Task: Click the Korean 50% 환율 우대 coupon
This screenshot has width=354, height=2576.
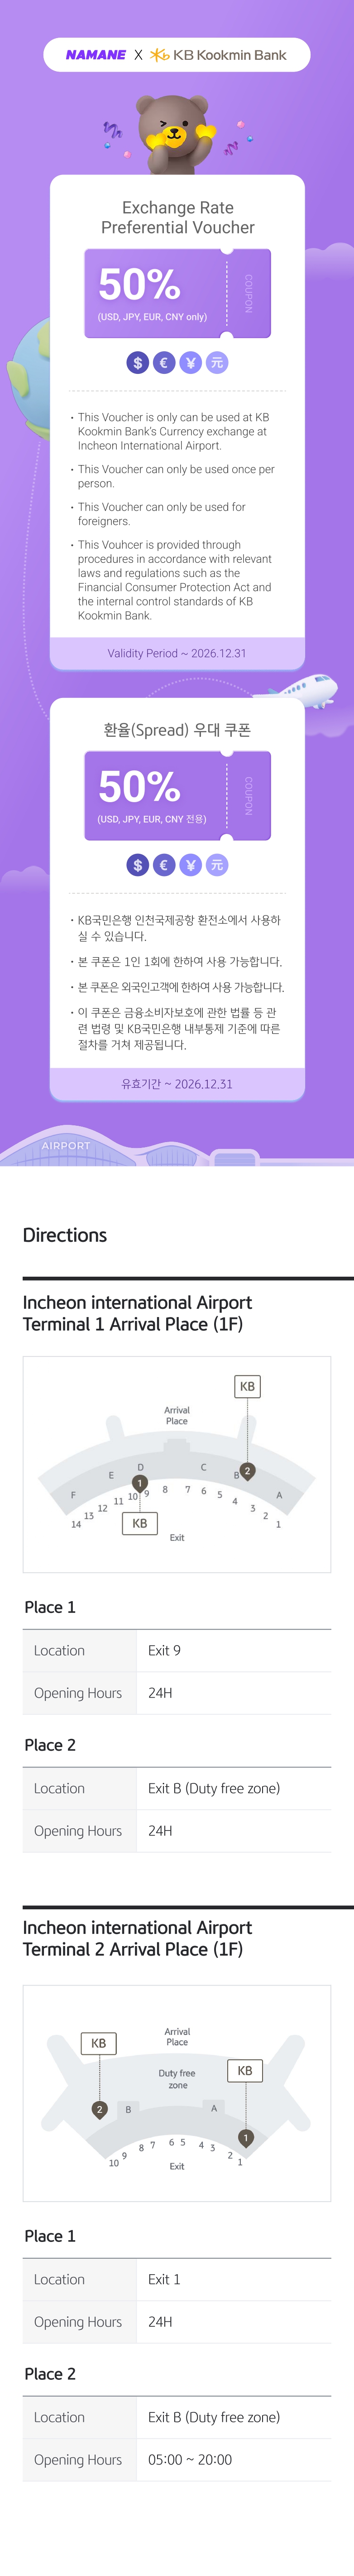Action: [x=177, y=795]
